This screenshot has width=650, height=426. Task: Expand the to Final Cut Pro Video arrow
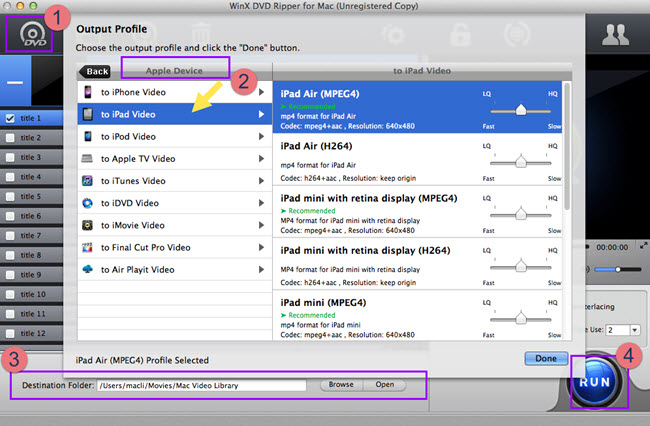pos(261,247)
